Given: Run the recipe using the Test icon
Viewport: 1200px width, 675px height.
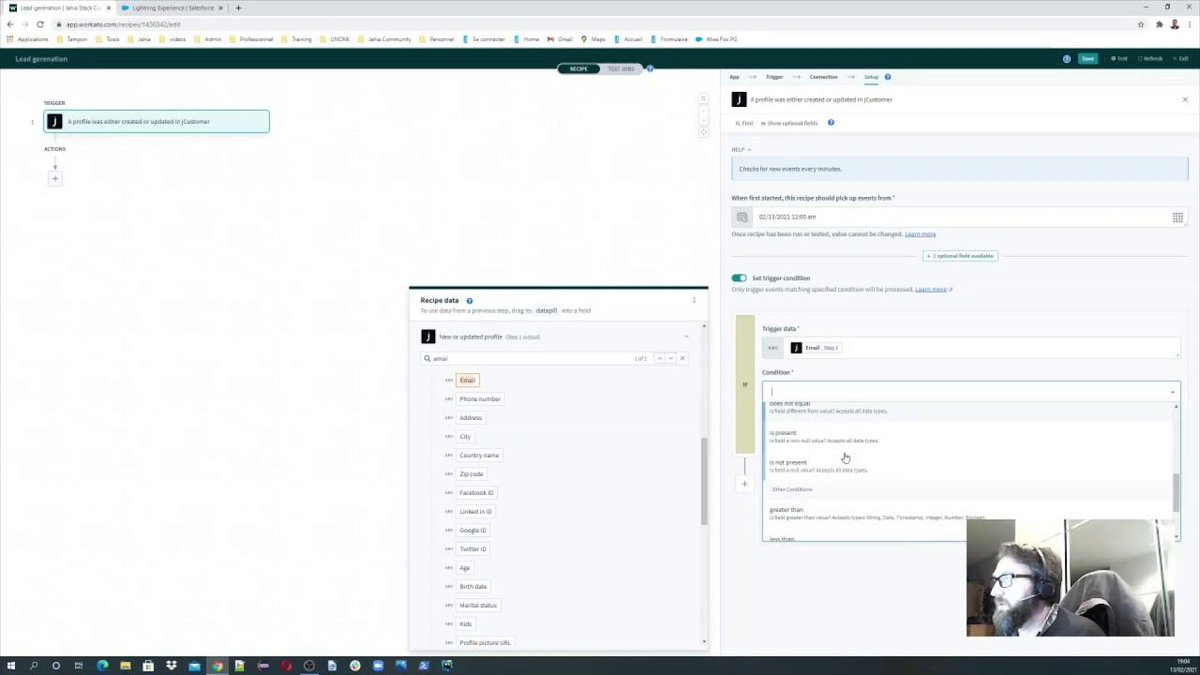Looking at the screenshot, I should click(1119, 58).
